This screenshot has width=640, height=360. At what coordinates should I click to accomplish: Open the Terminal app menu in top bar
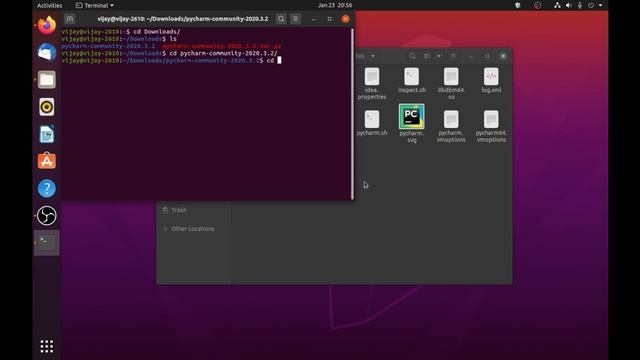[x=95, y=5]
